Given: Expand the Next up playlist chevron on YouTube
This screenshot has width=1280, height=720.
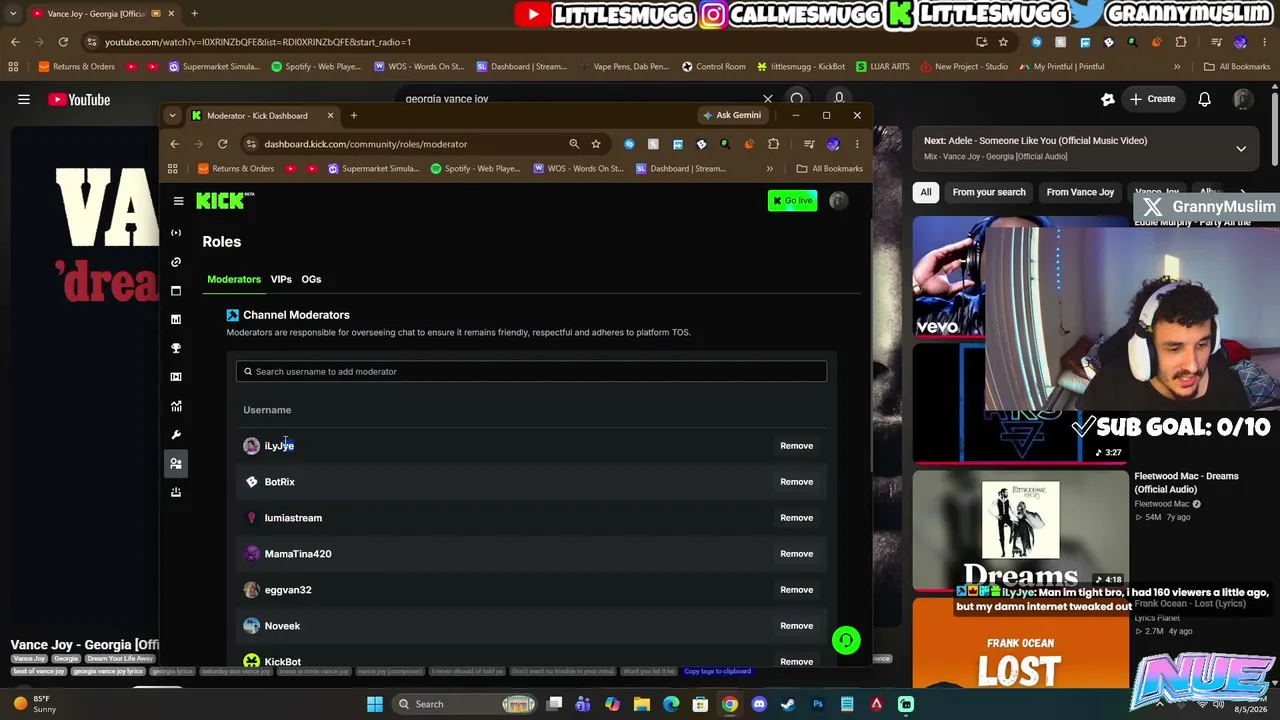Looking at the screenshot, I should click(x=1241, y=149).
